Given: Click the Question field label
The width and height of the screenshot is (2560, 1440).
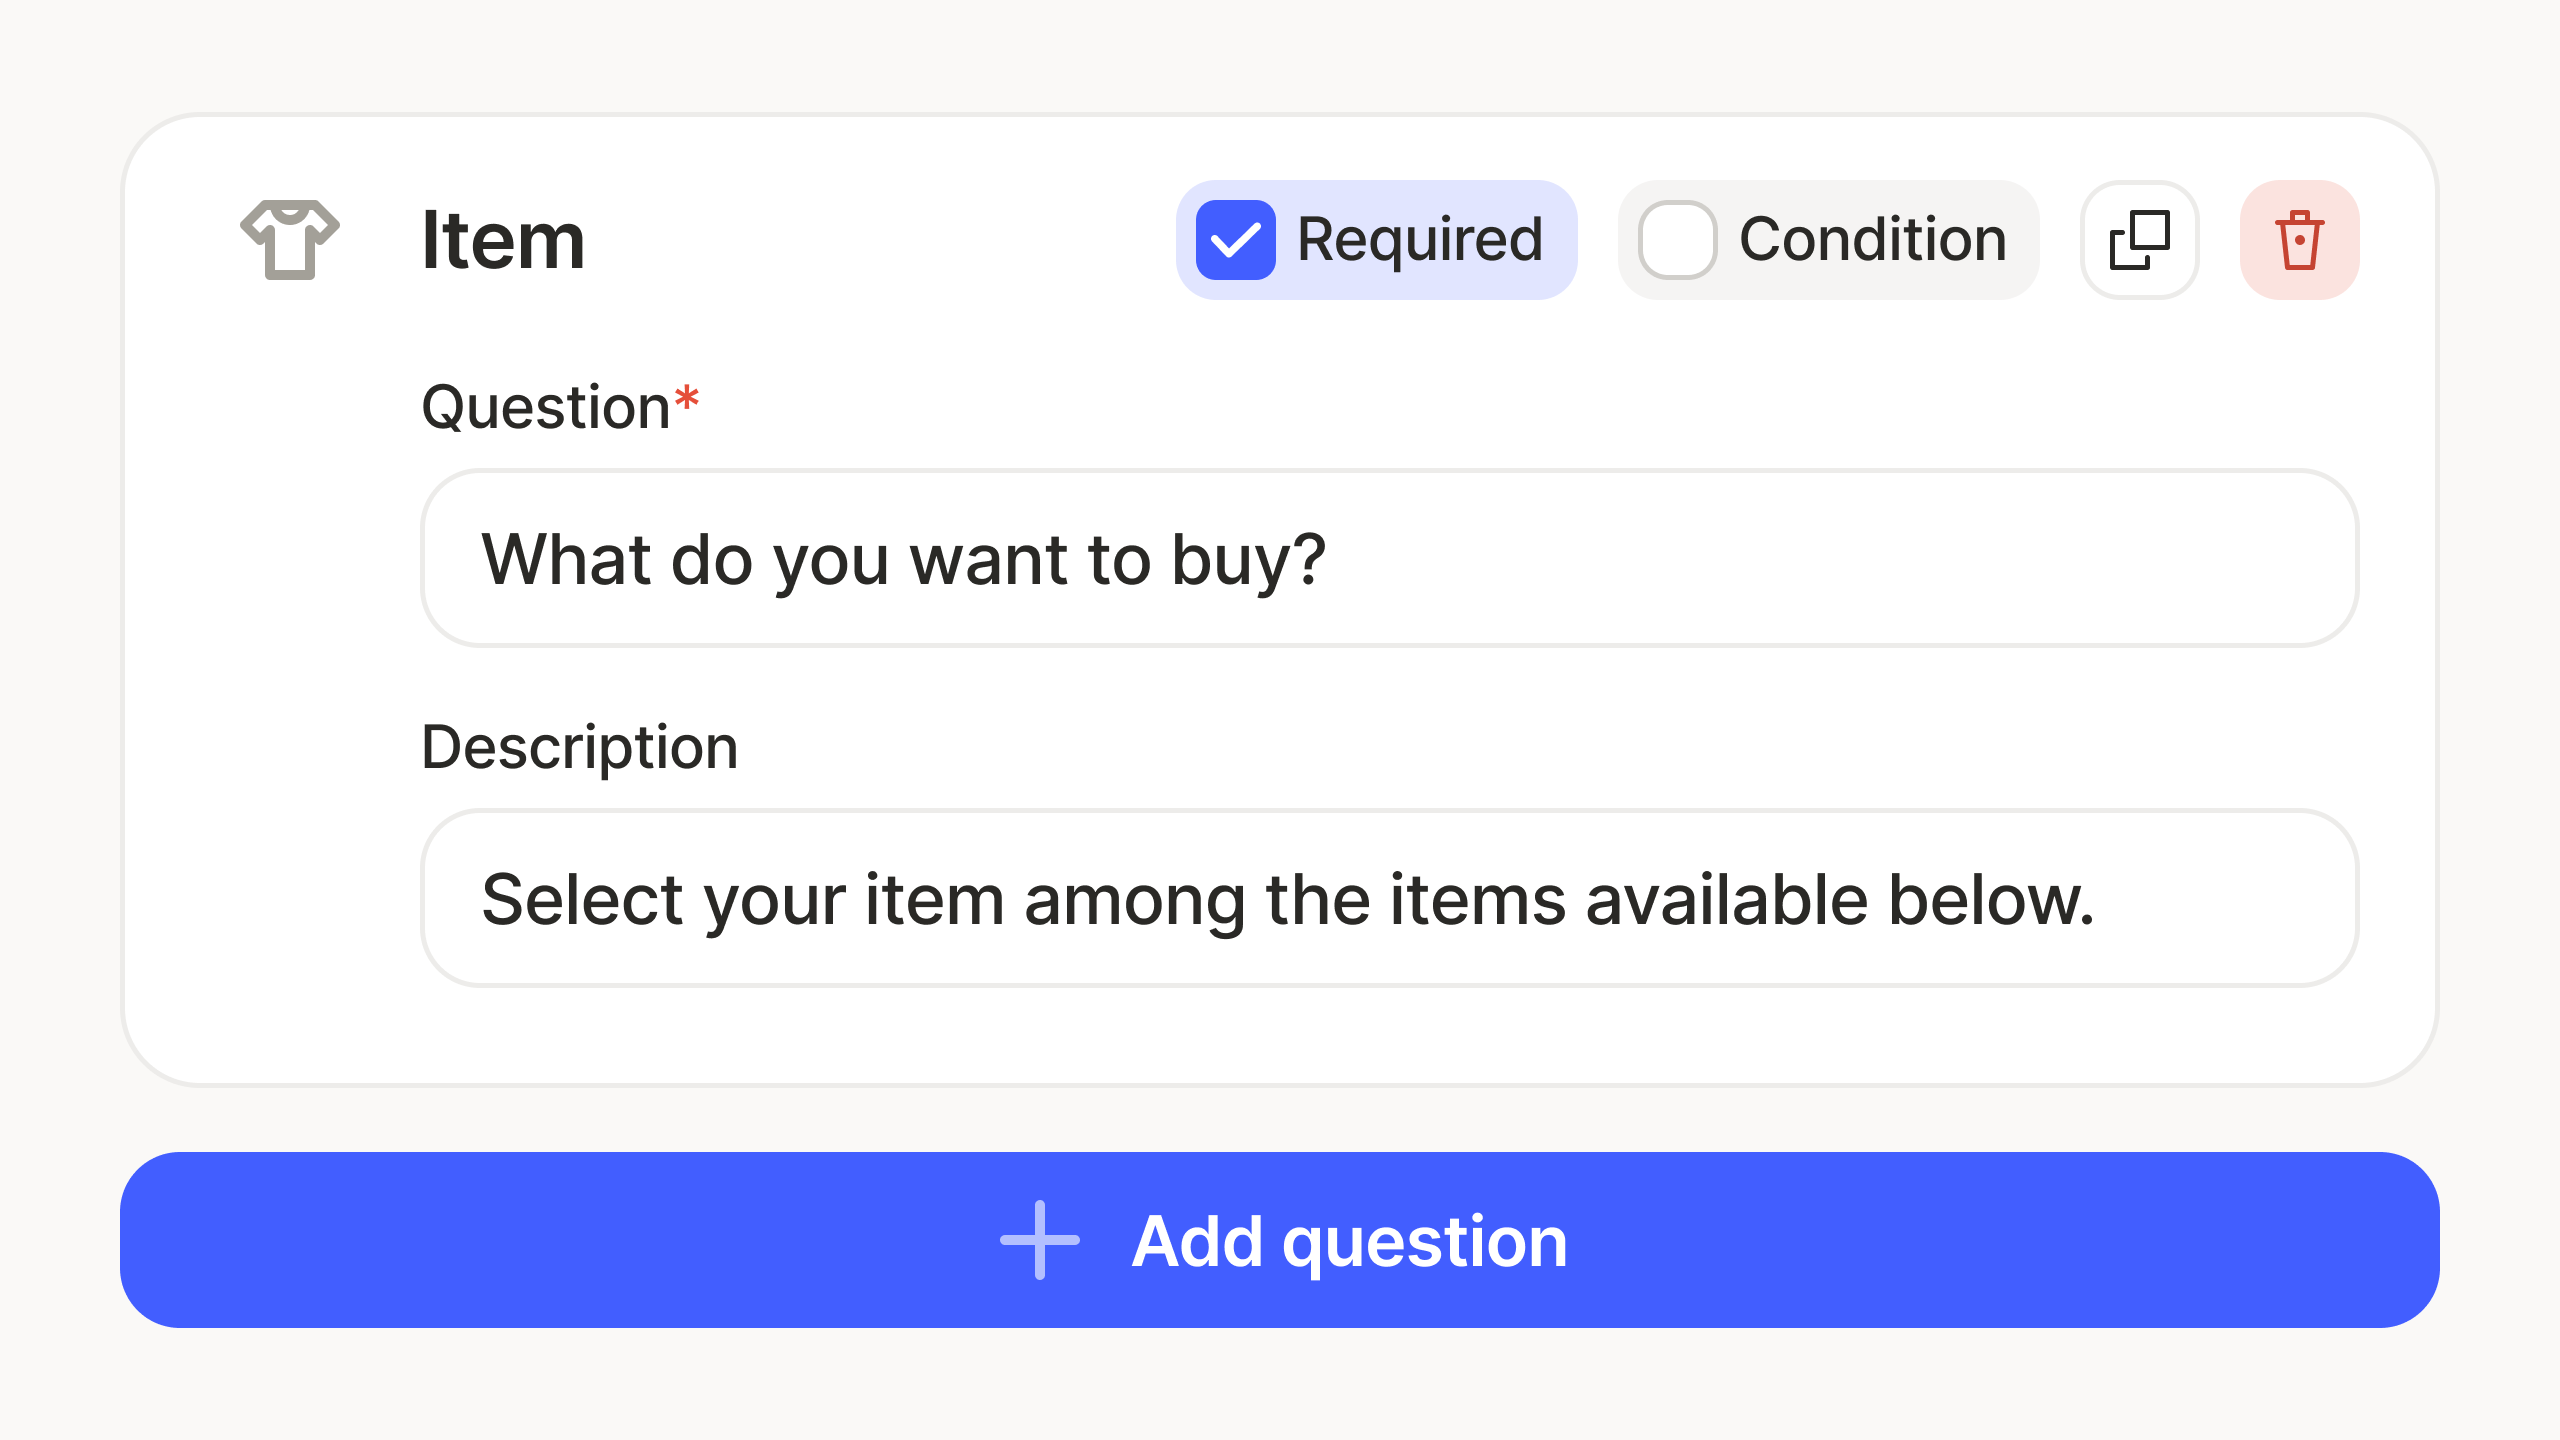Looking at the screenshot, I should [546, 408].
